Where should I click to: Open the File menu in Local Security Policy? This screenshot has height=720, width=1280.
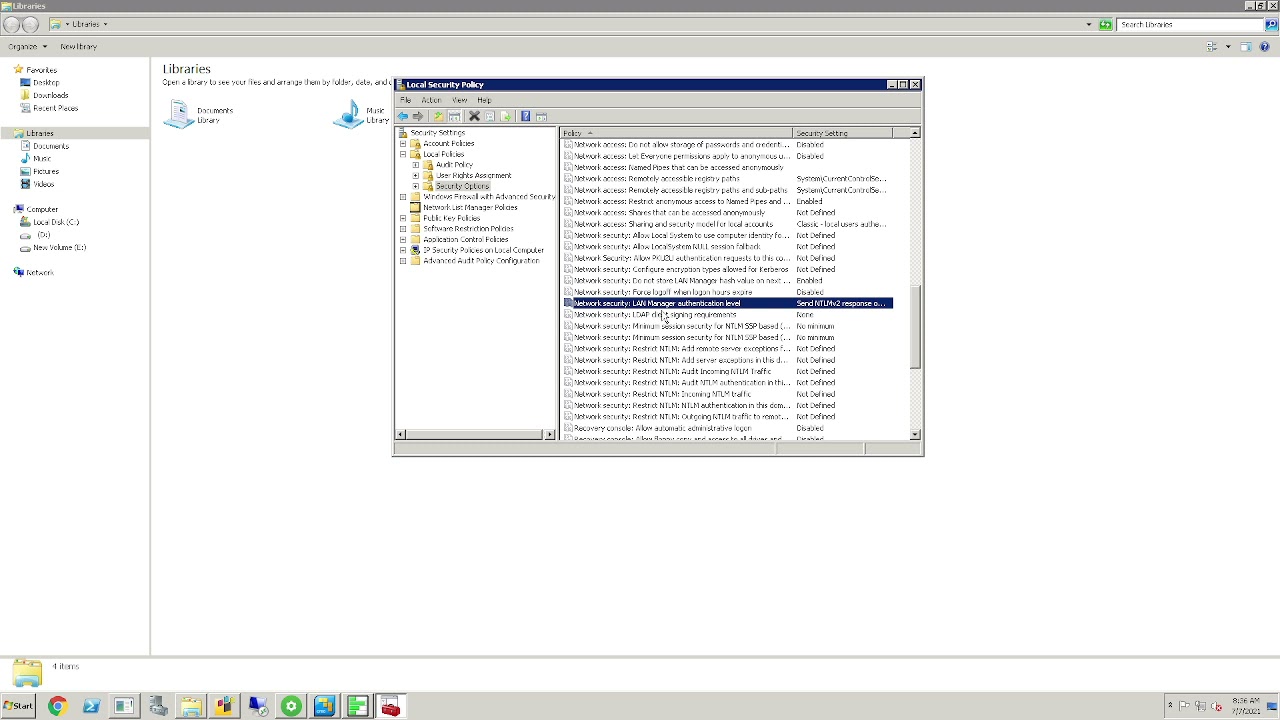click(406, 100)
